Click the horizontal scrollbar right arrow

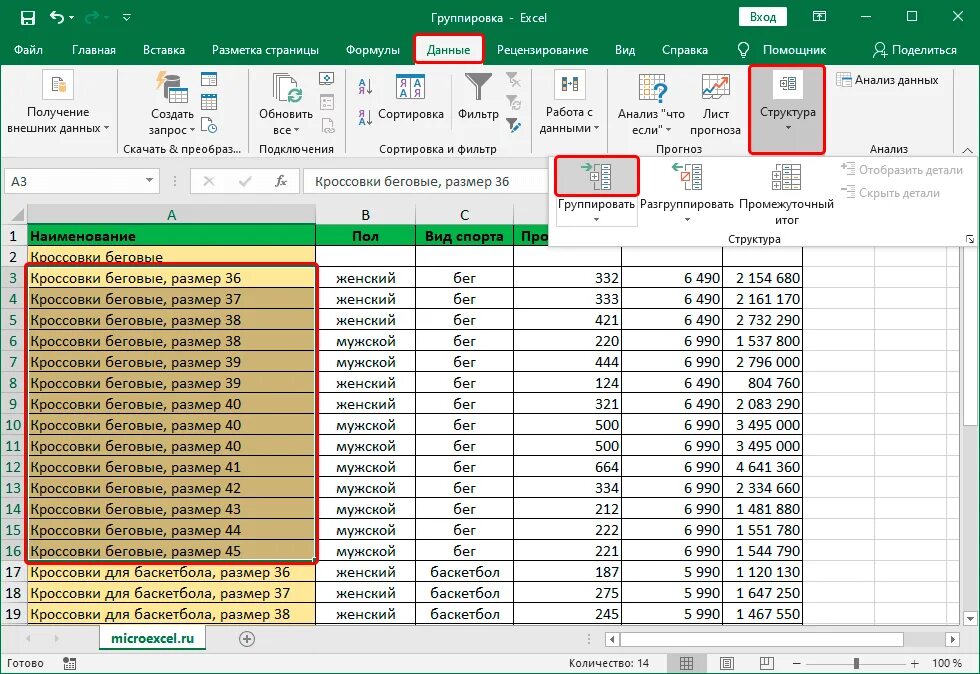pyautogui.click(x=952, y=639)
